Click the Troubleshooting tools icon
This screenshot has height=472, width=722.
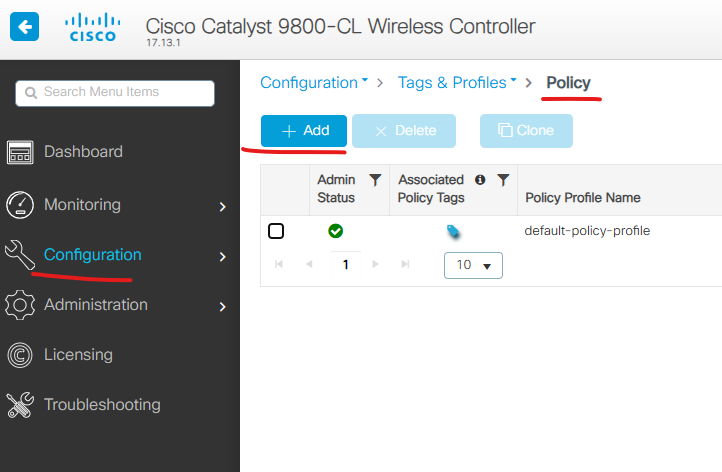click(20, 405)
